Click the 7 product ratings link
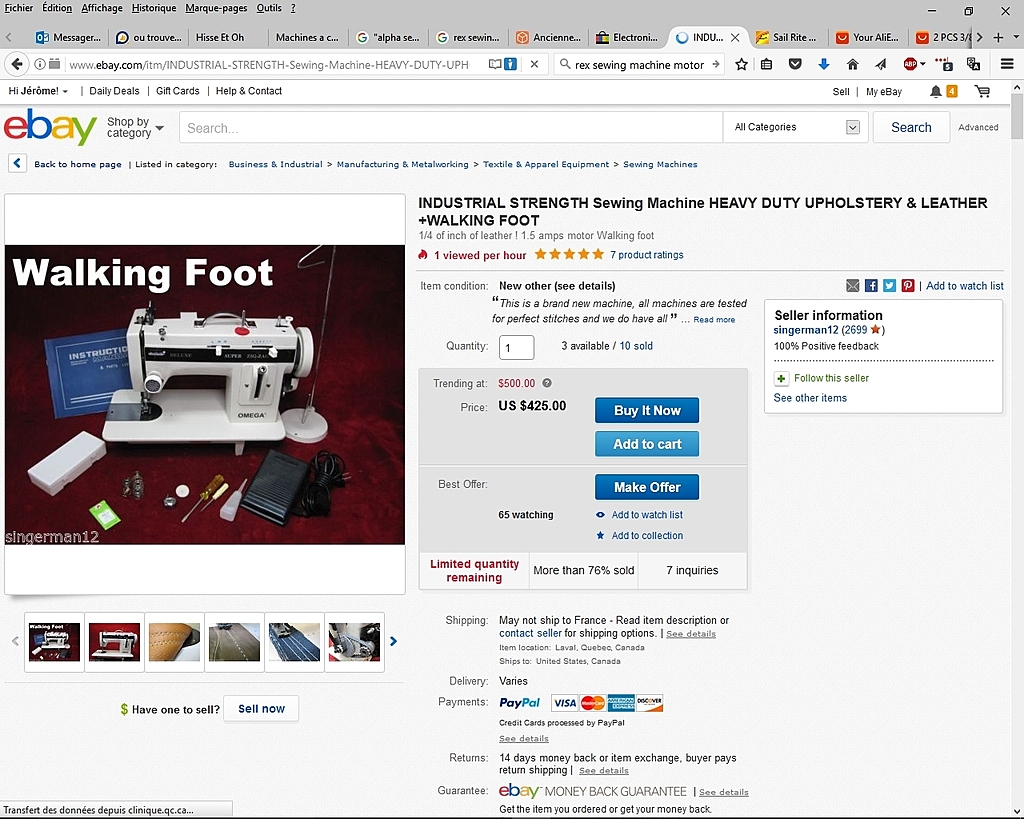This screenshot has width=1024, height=819. click(x=647, y=255)
